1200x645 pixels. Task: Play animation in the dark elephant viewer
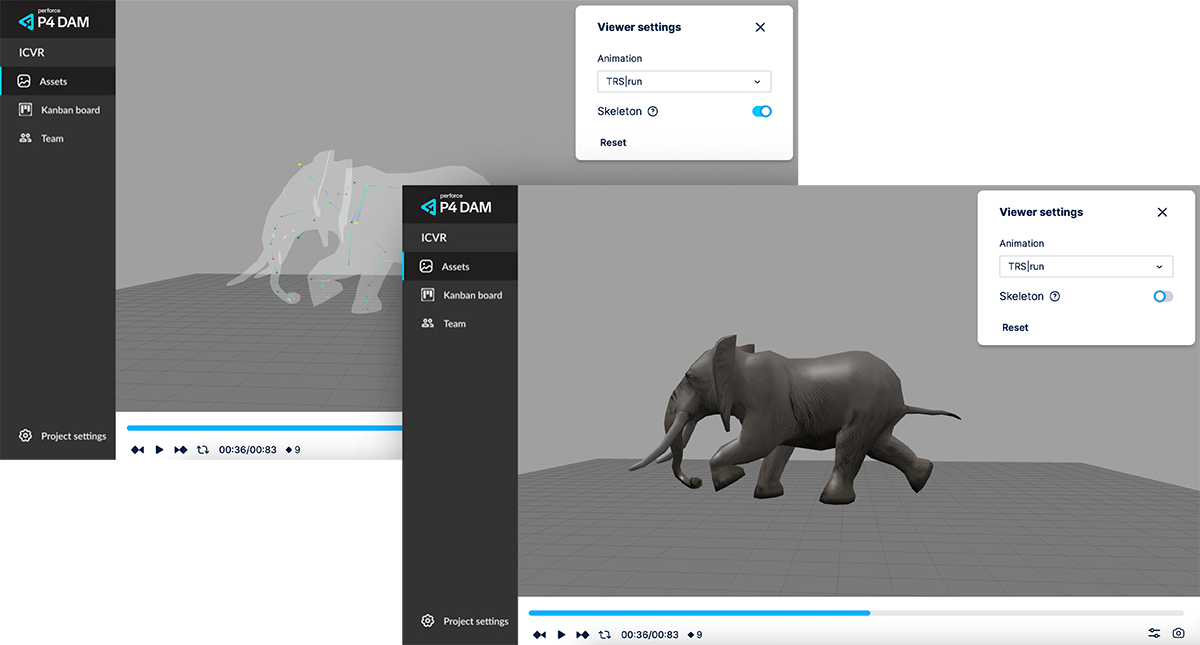[x=561, y=635]
